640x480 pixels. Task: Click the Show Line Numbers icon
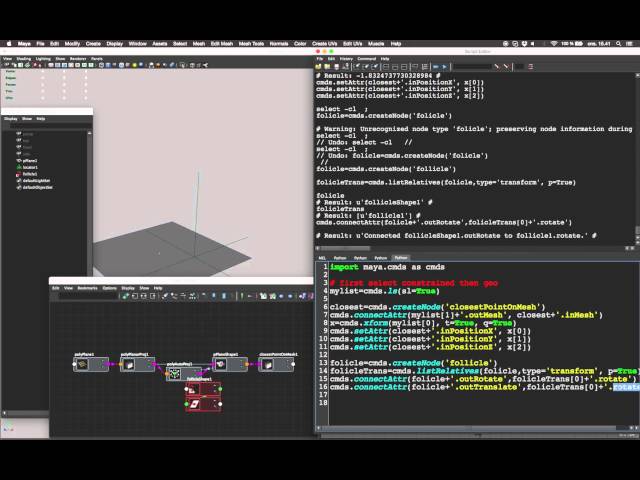pos(425,67)
